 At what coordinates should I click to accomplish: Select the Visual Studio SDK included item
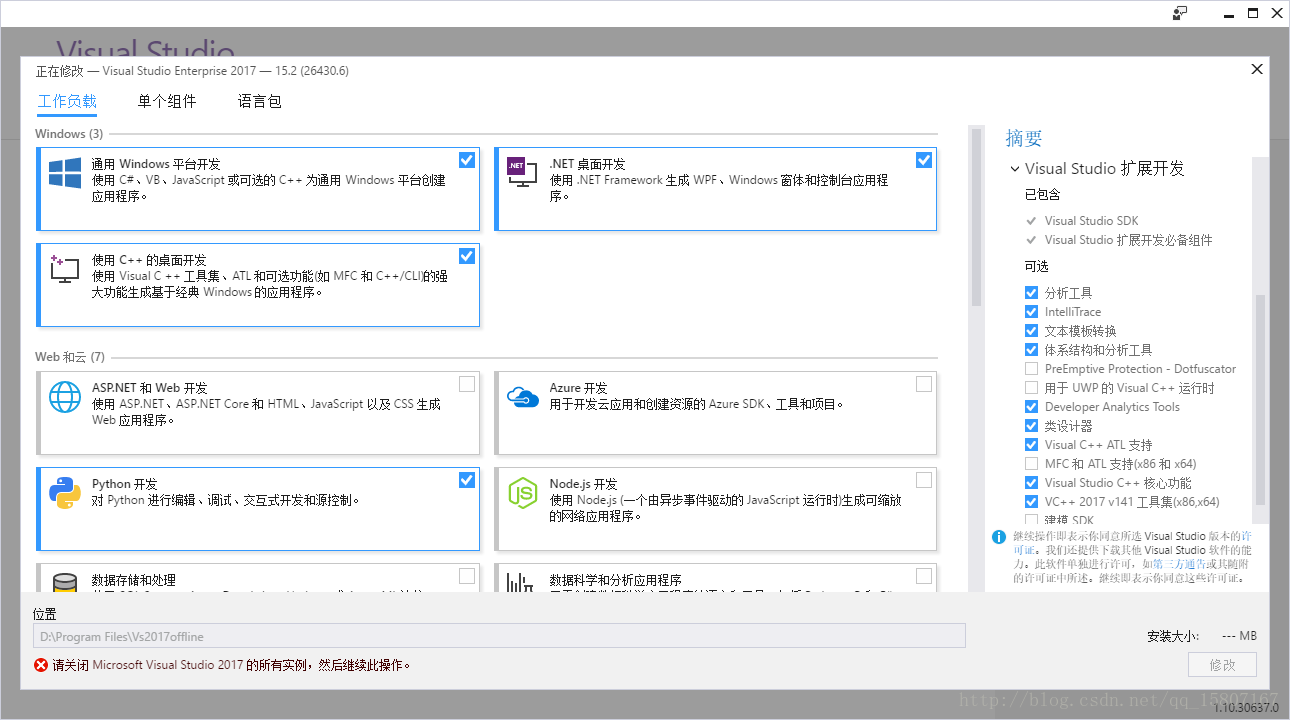1091,221
